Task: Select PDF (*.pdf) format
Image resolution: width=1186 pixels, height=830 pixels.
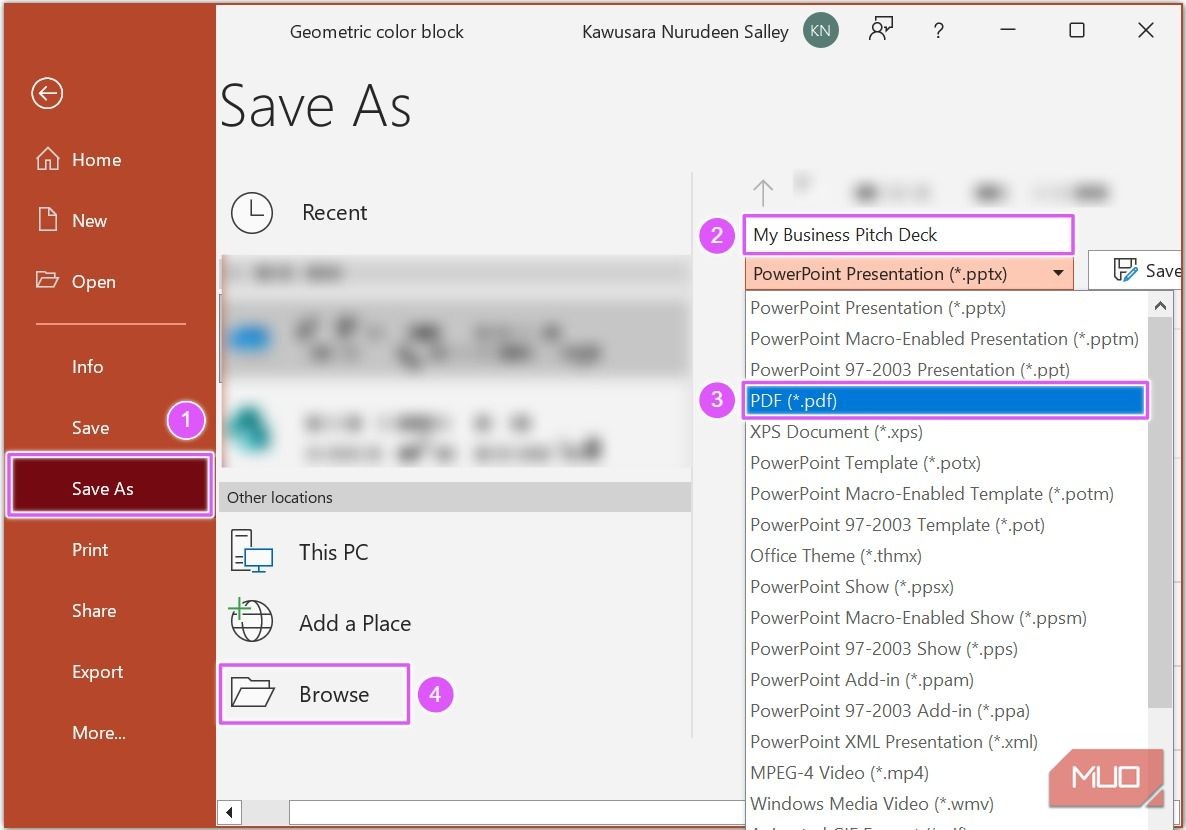Action: click(945, 401)
